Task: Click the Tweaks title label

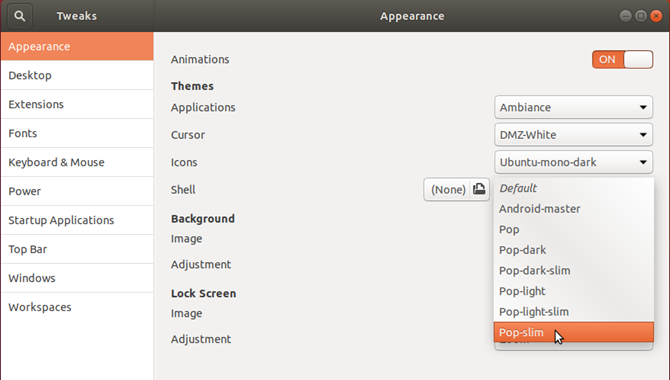Action: [x=77, y=16]
